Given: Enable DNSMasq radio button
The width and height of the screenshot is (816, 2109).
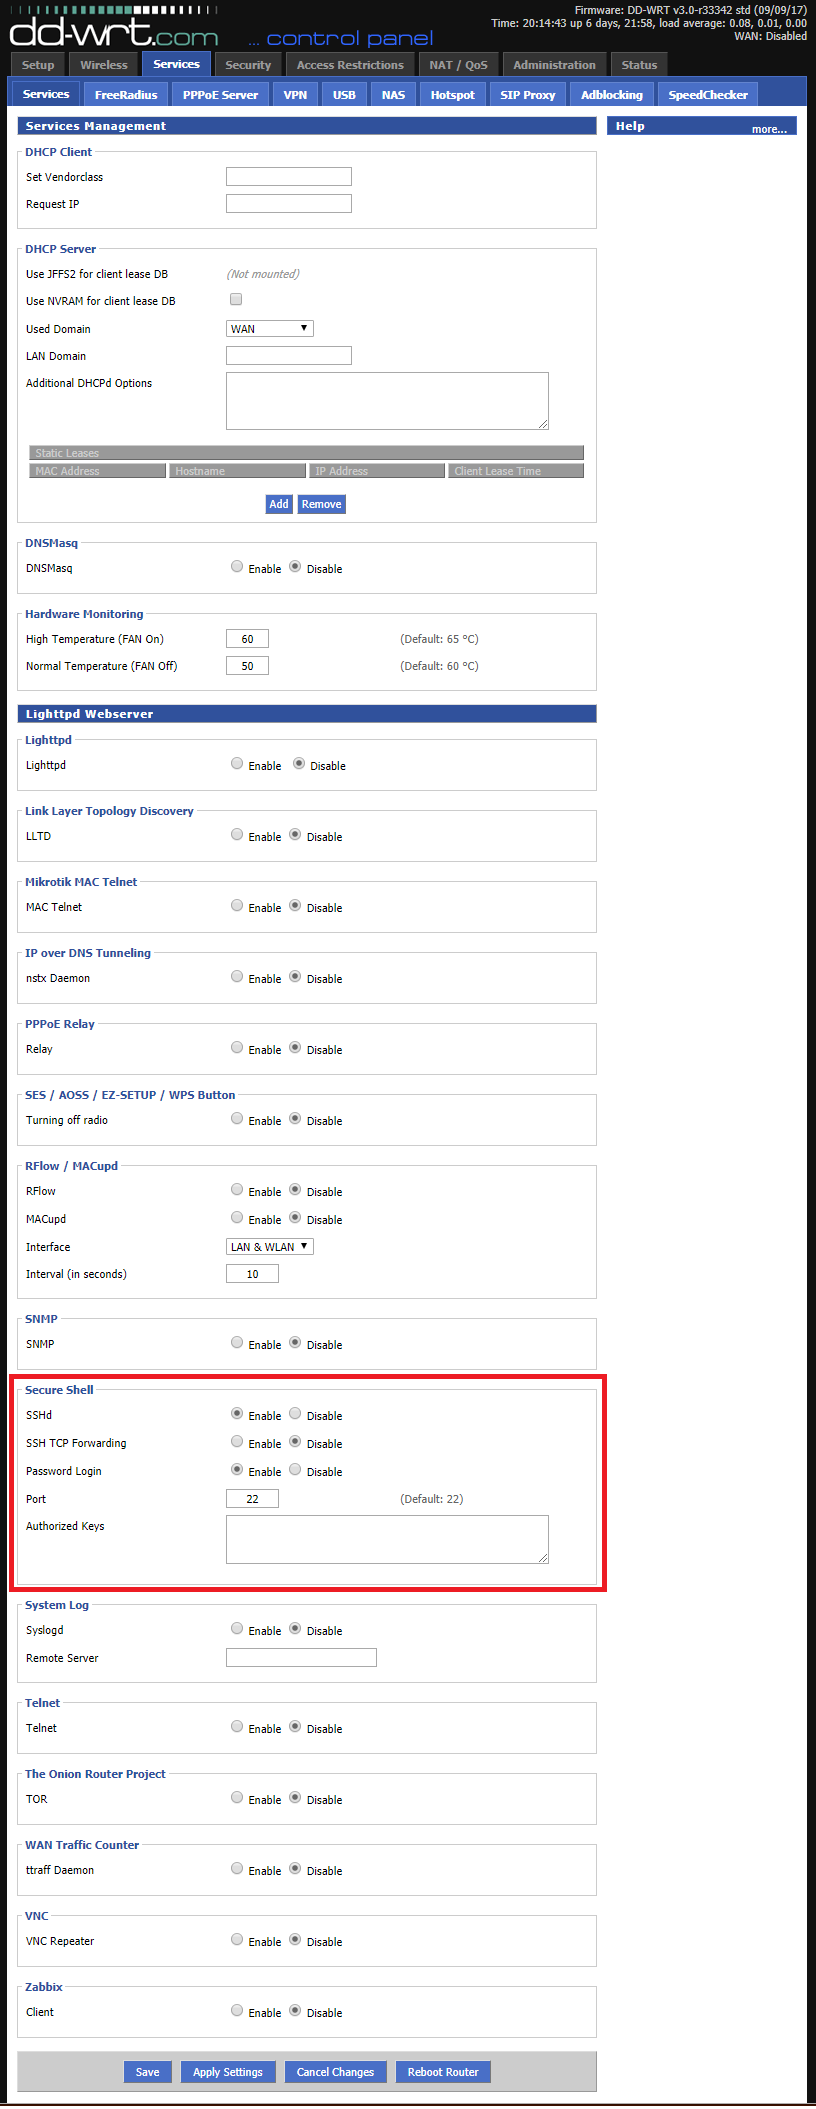Looking at the screenshot, I should click(237, 566).
